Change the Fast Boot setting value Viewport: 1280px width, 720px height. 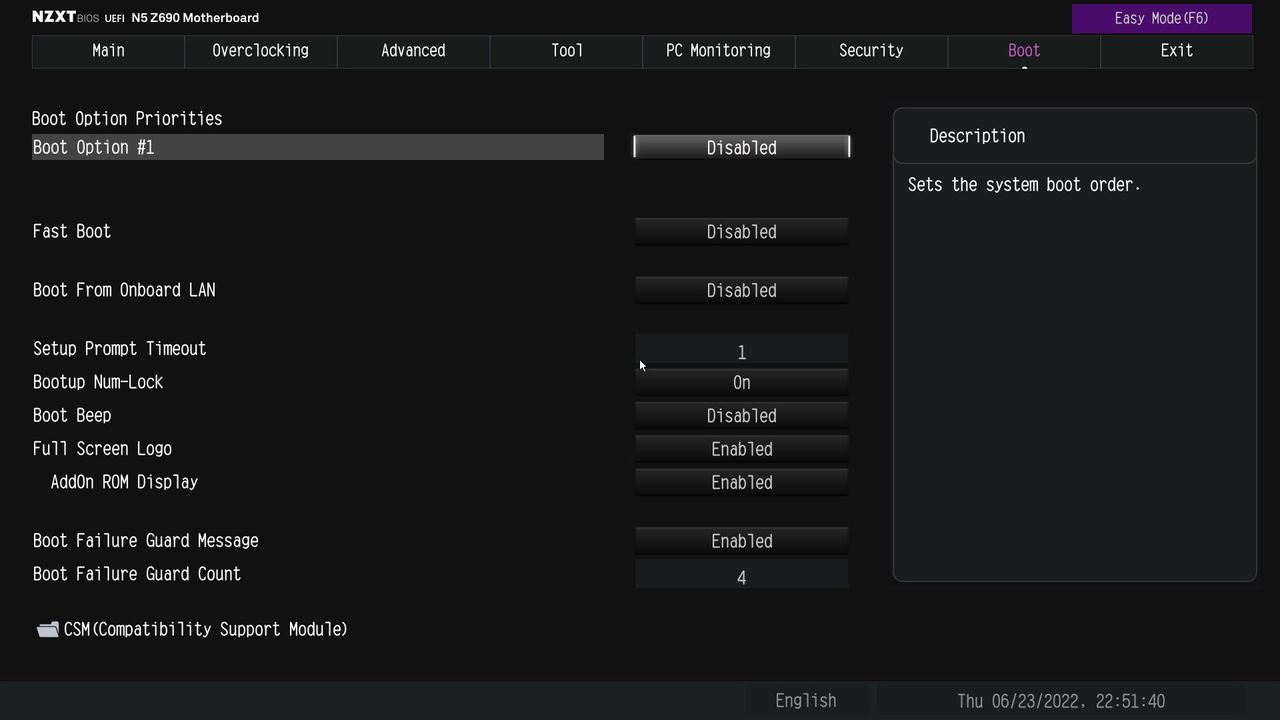pos(742,231)
